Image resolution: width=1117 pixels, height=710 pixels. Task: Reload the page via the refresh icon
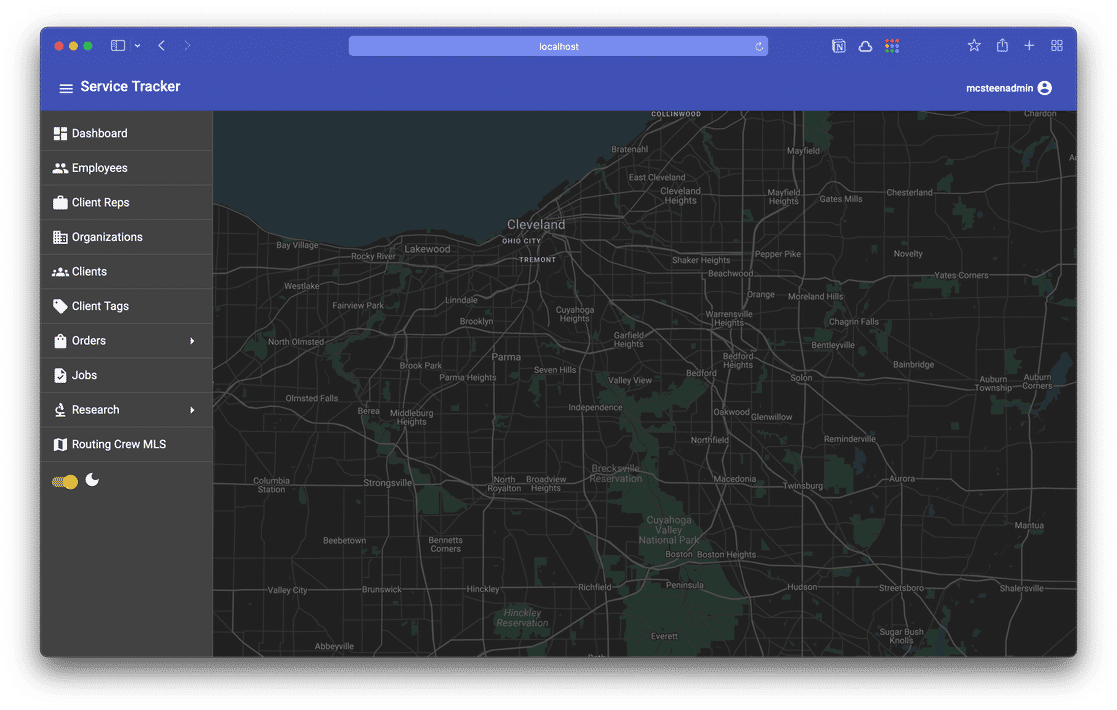(759, 46)
